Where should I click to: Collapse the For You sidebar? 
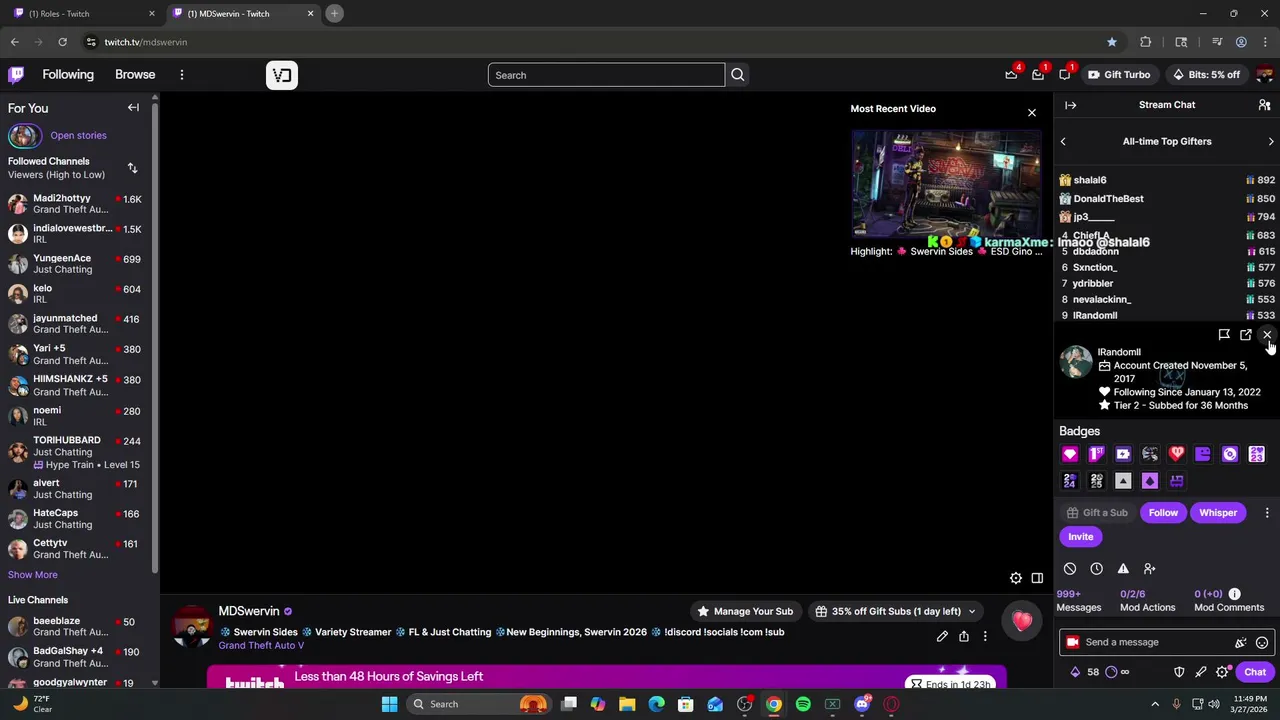click(133, 108)
